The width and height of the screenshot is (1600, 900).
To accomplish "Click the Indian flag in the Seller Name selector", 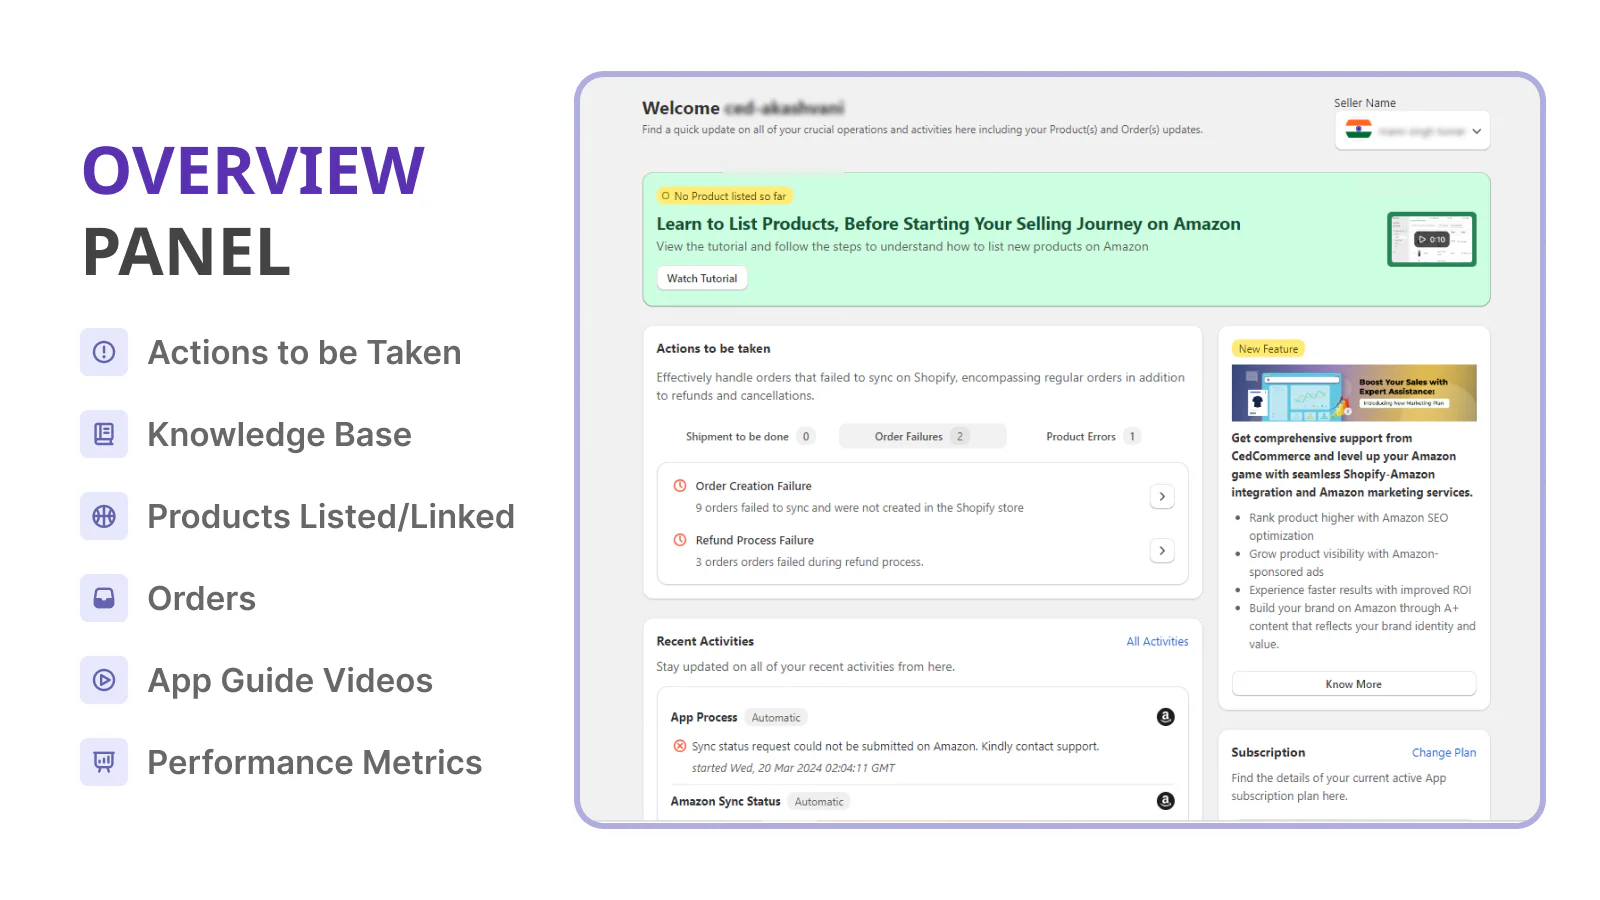I will click(x=1358, y=130).
